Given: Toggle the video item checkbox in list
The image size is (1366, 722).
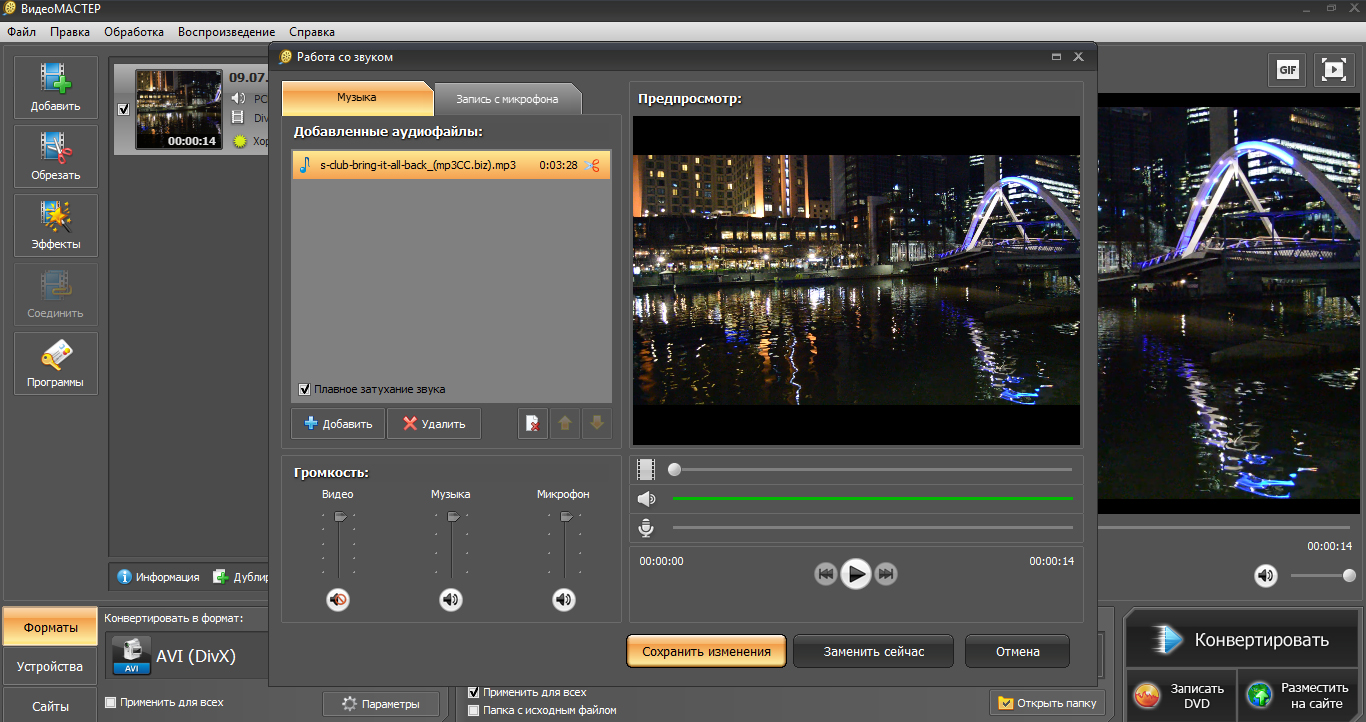Looking at the screenshot, I should click(x=124, y=110).
